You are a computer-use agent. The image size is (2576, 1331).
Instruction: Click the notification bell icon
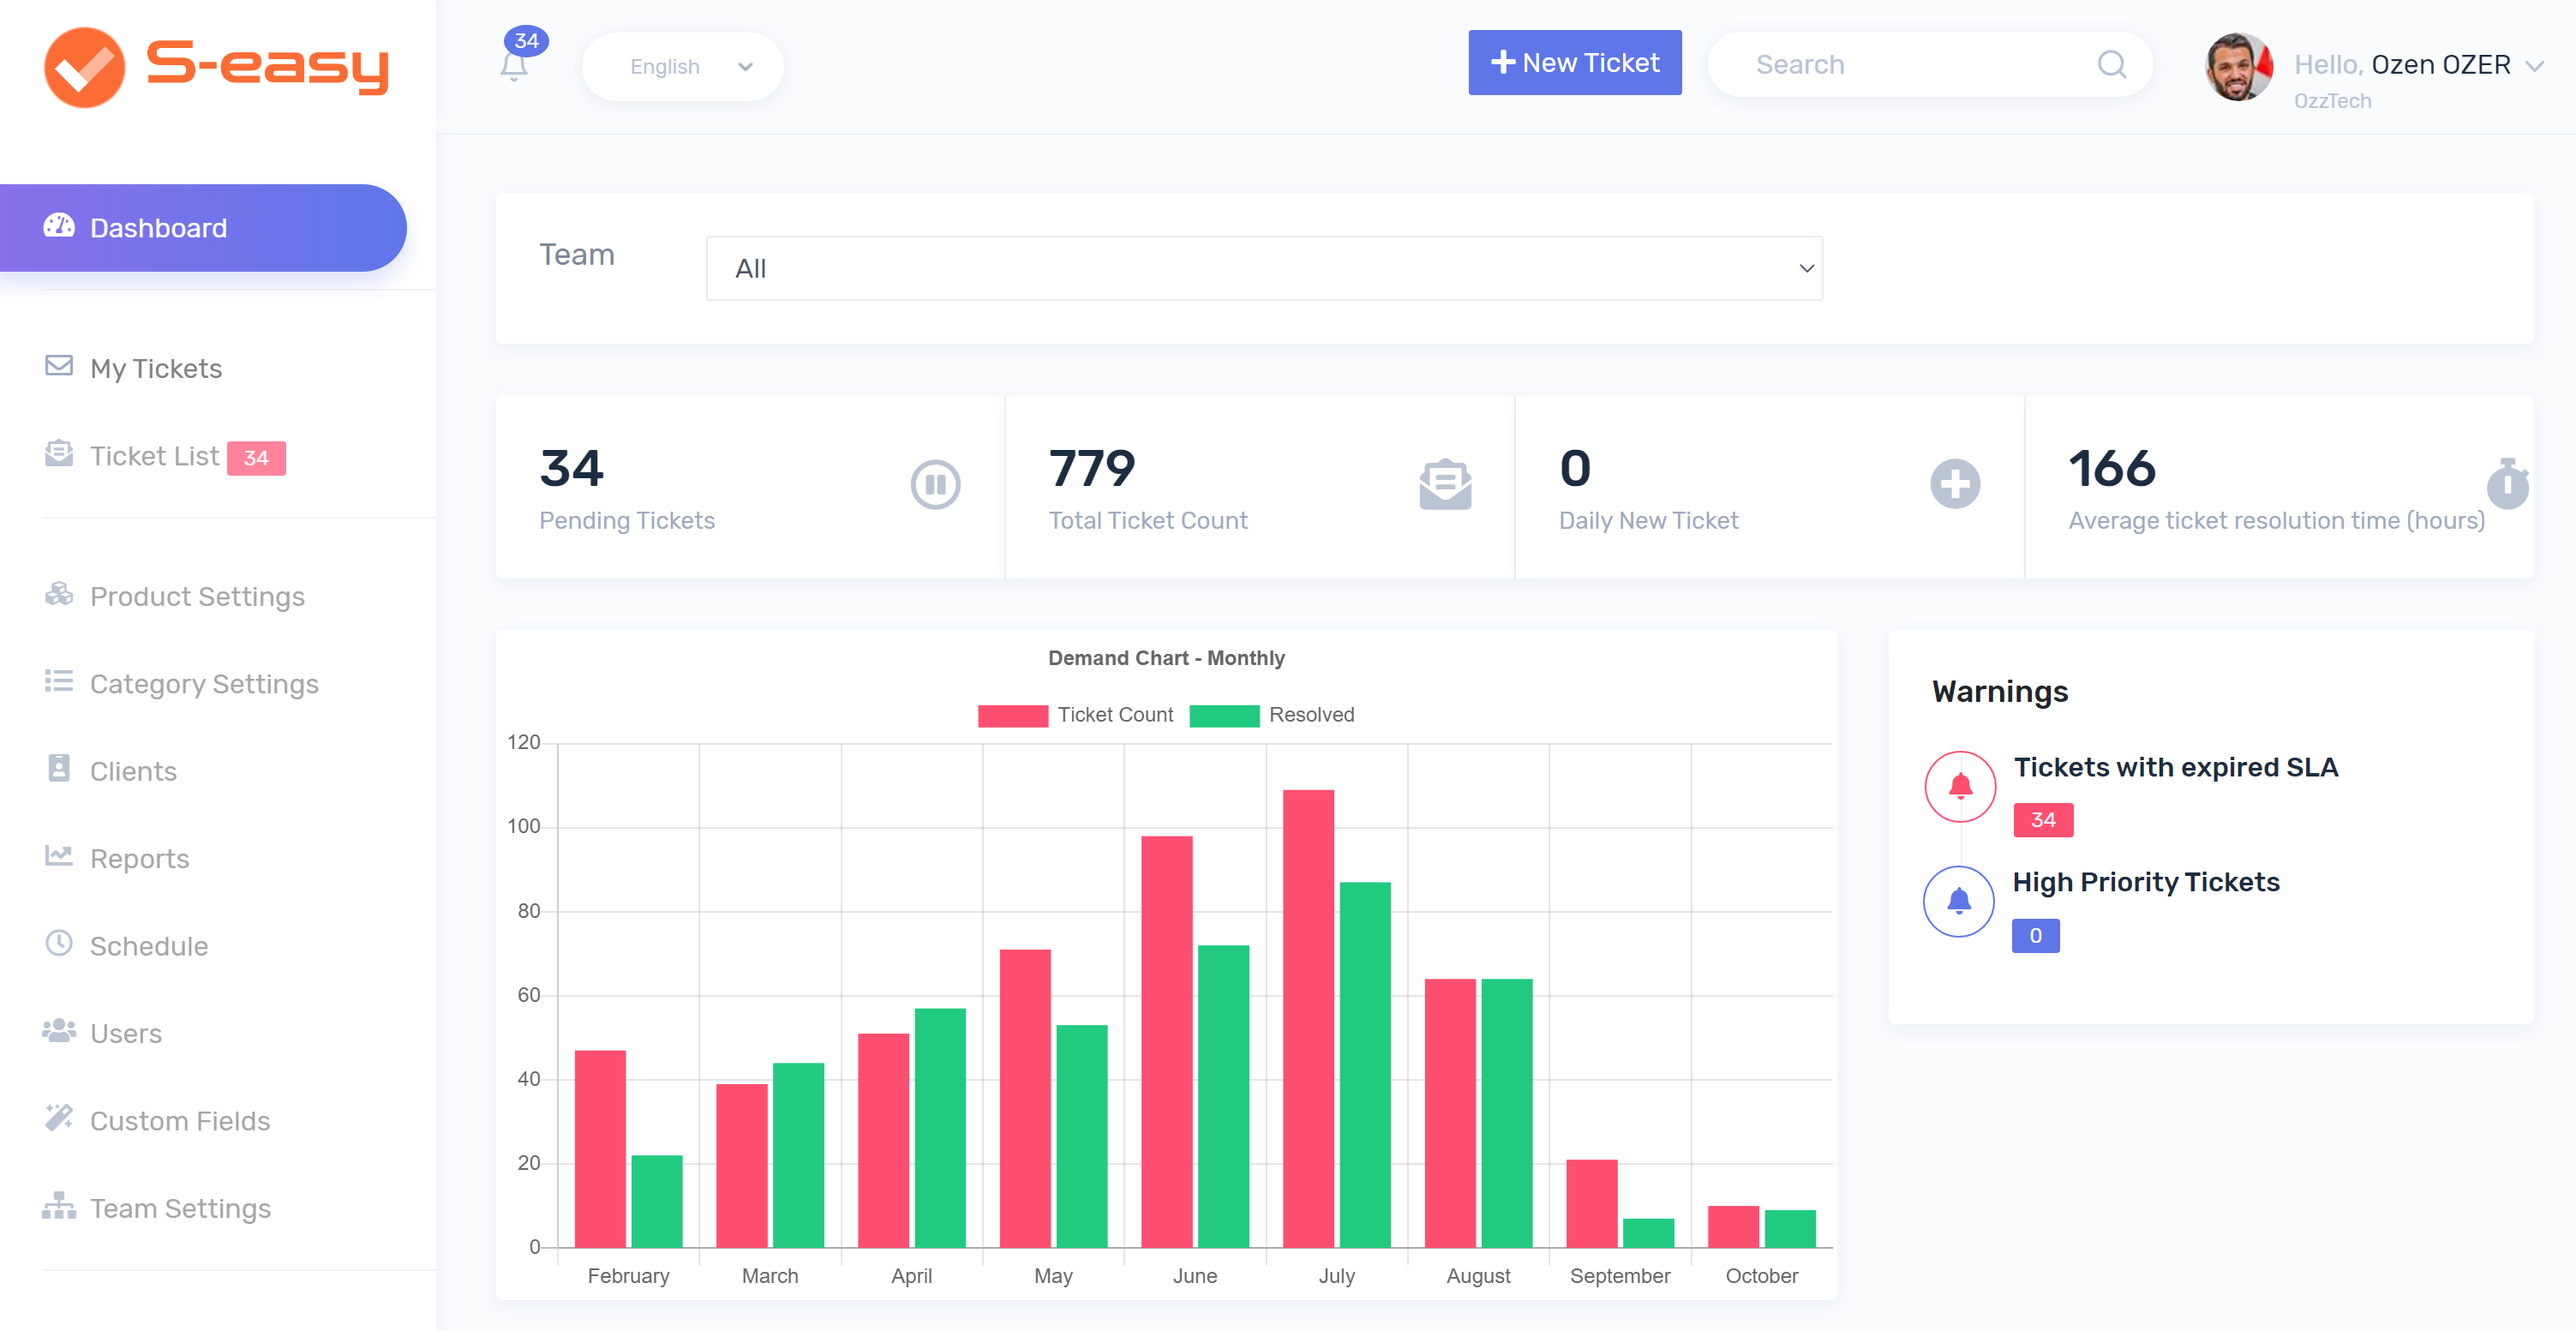pyautogui.click(x=514, y=66)
